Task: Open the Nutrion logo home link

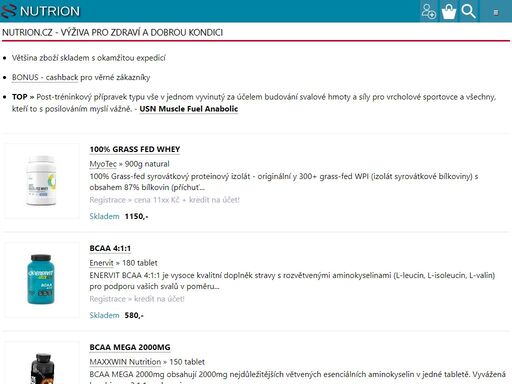Action: 41,11
